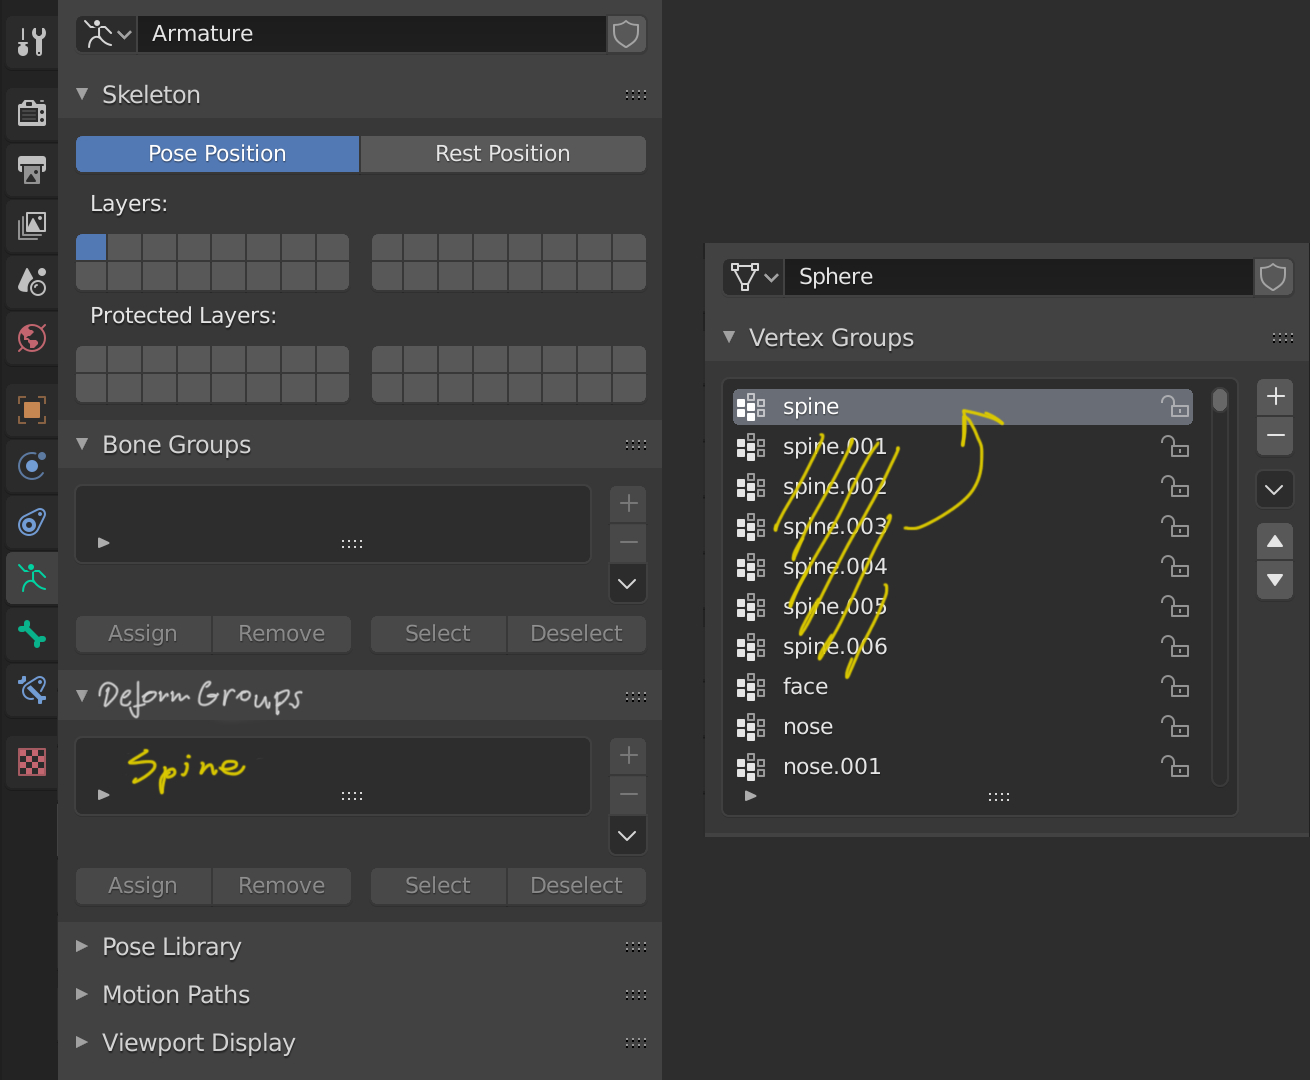Select the nose.001 vertex group
1310x1080 pixels.
pos(963,767)
